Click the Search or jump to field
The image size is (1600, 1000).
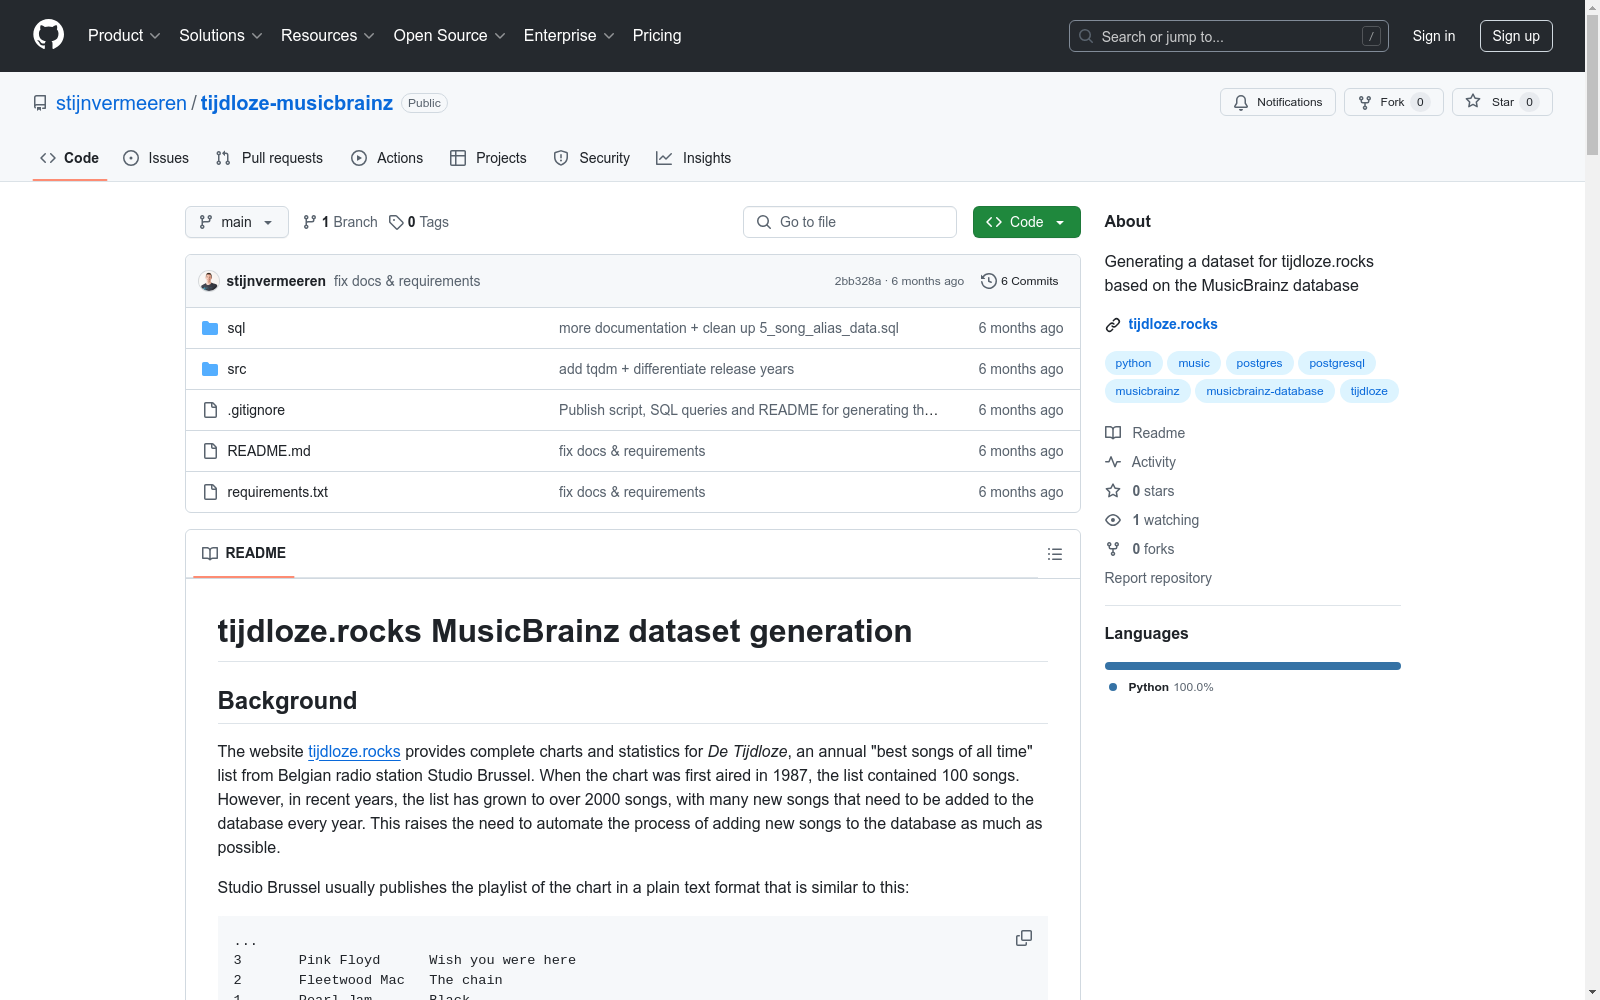click(x=1229, y=36)
